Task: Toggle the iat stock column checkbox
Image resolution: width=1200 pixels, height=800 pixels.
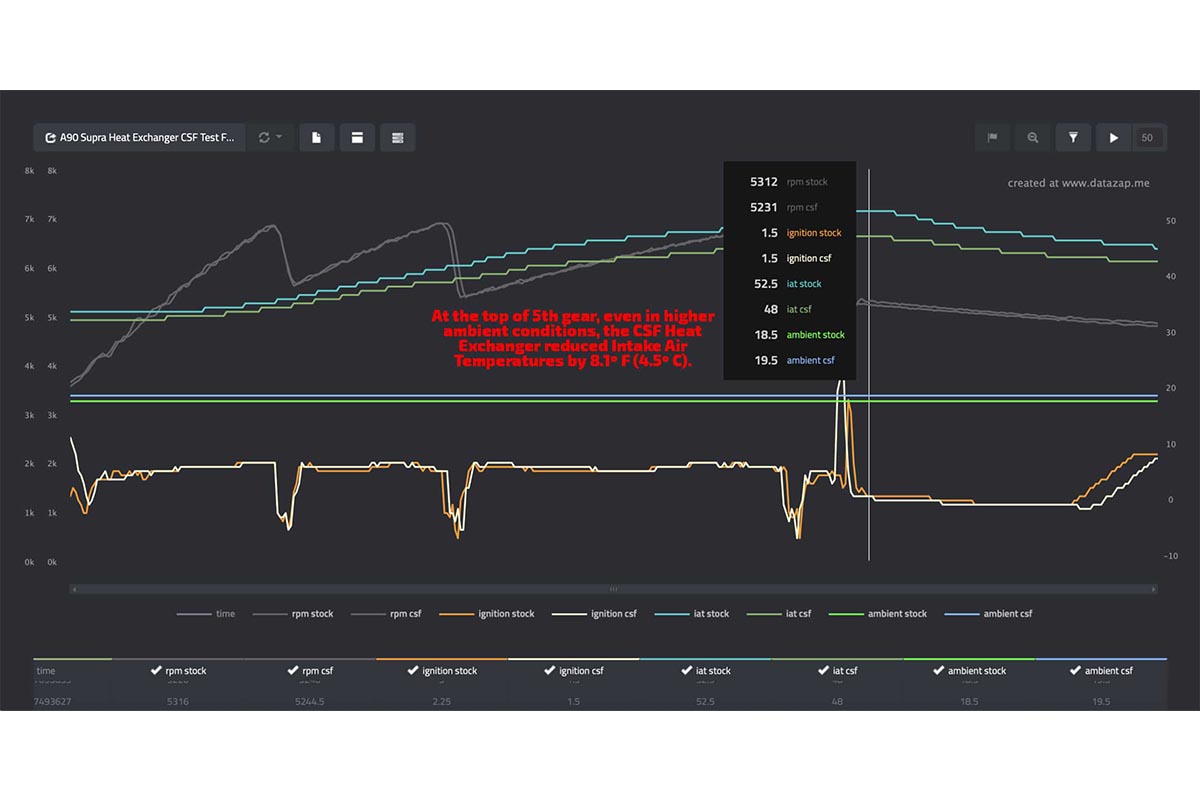Action: pyautogui.click(x=686, y=671)
